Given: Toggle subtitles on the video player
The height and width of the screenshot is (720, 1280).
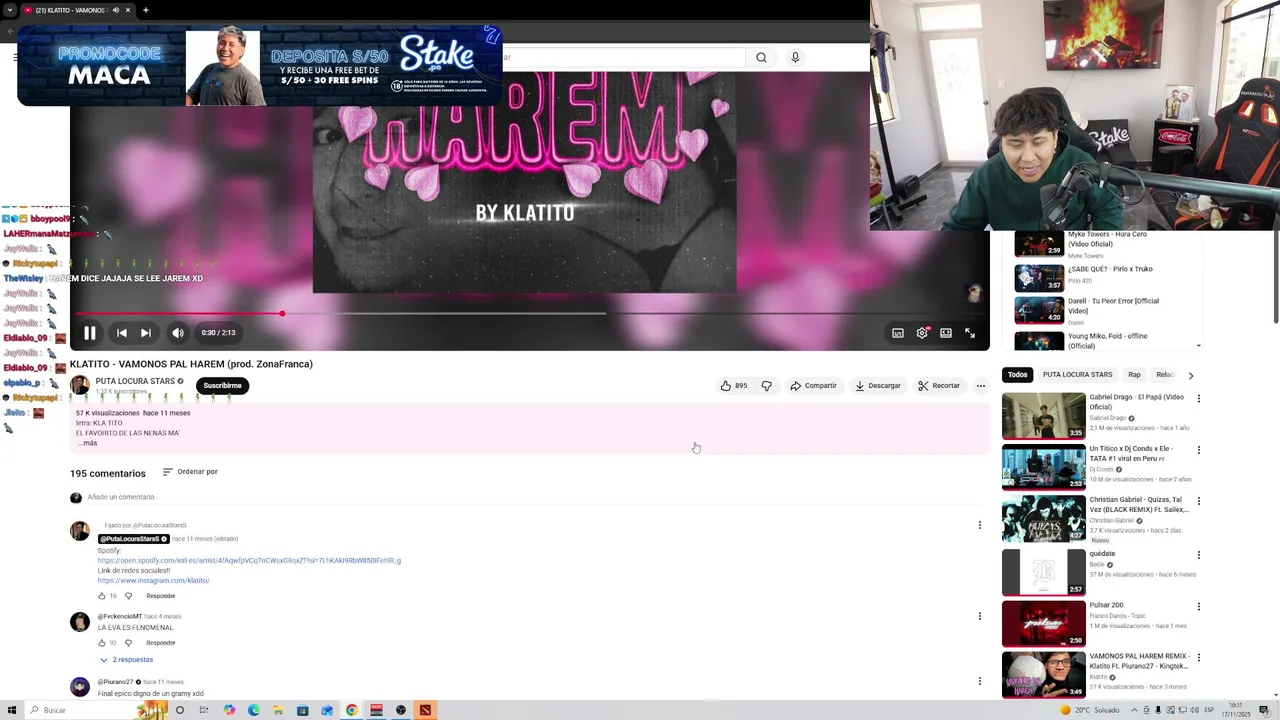Looking at the screenshot, I should coord(898,333).
